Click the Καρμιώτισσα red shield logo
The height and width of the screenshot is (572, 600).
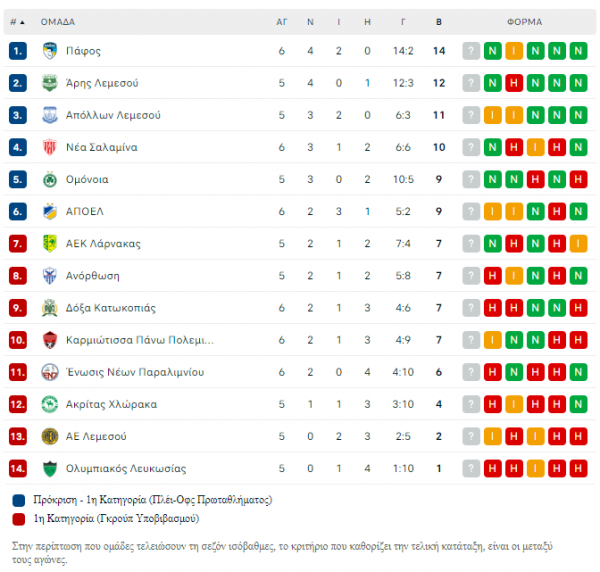tap(50, 340)
